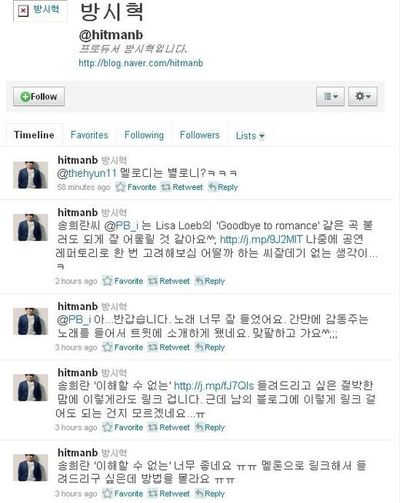
Task: Click the @PB_i mention in the reply tweet
Action: tap(74, 320)
